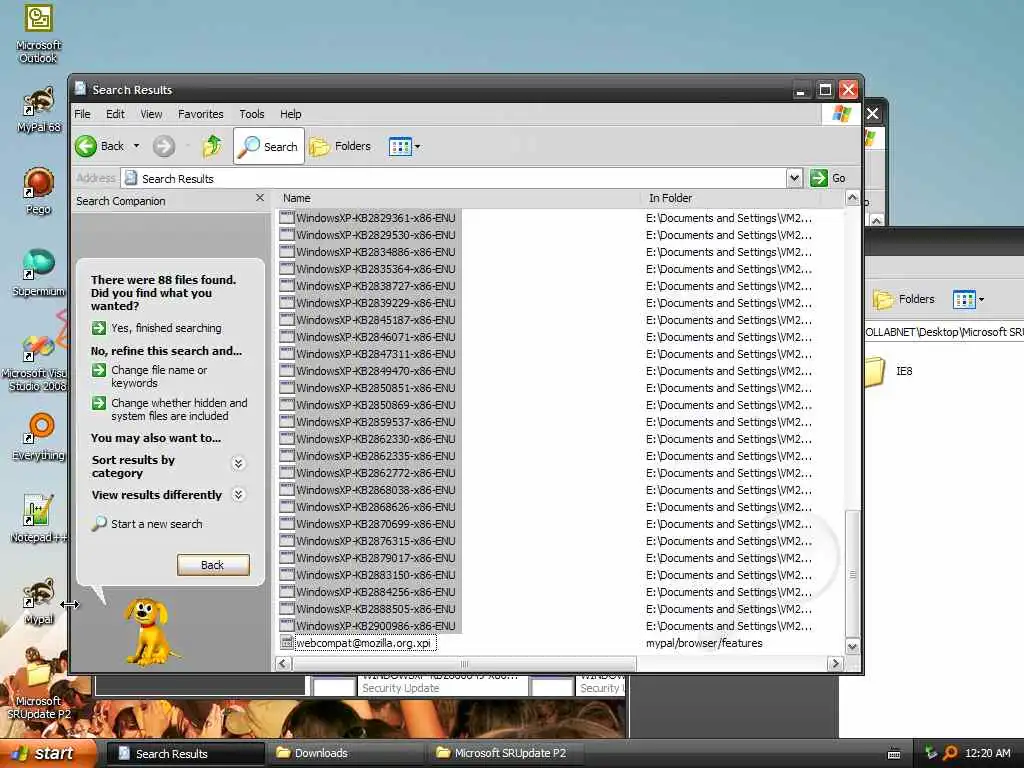Click the horizontal scrollbar thumb in results
Screen dimensions: 1024x768
[x=464, y=664]
